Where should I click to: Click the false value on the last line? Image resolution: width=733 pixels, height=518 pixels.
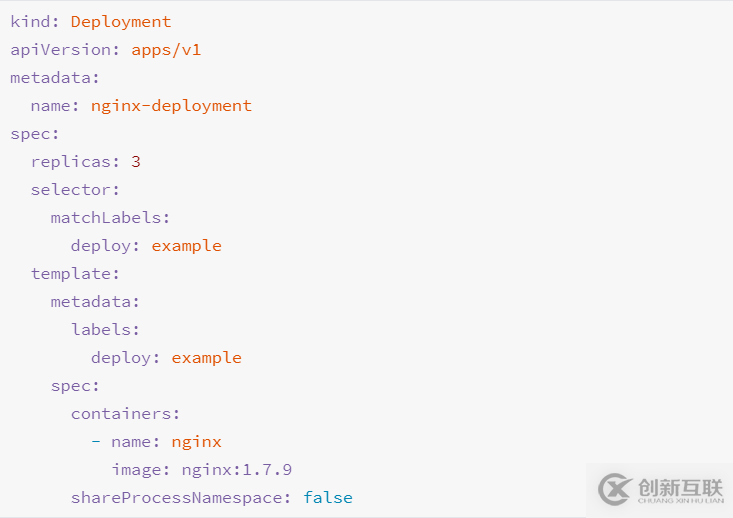click(x=328, y=497)
